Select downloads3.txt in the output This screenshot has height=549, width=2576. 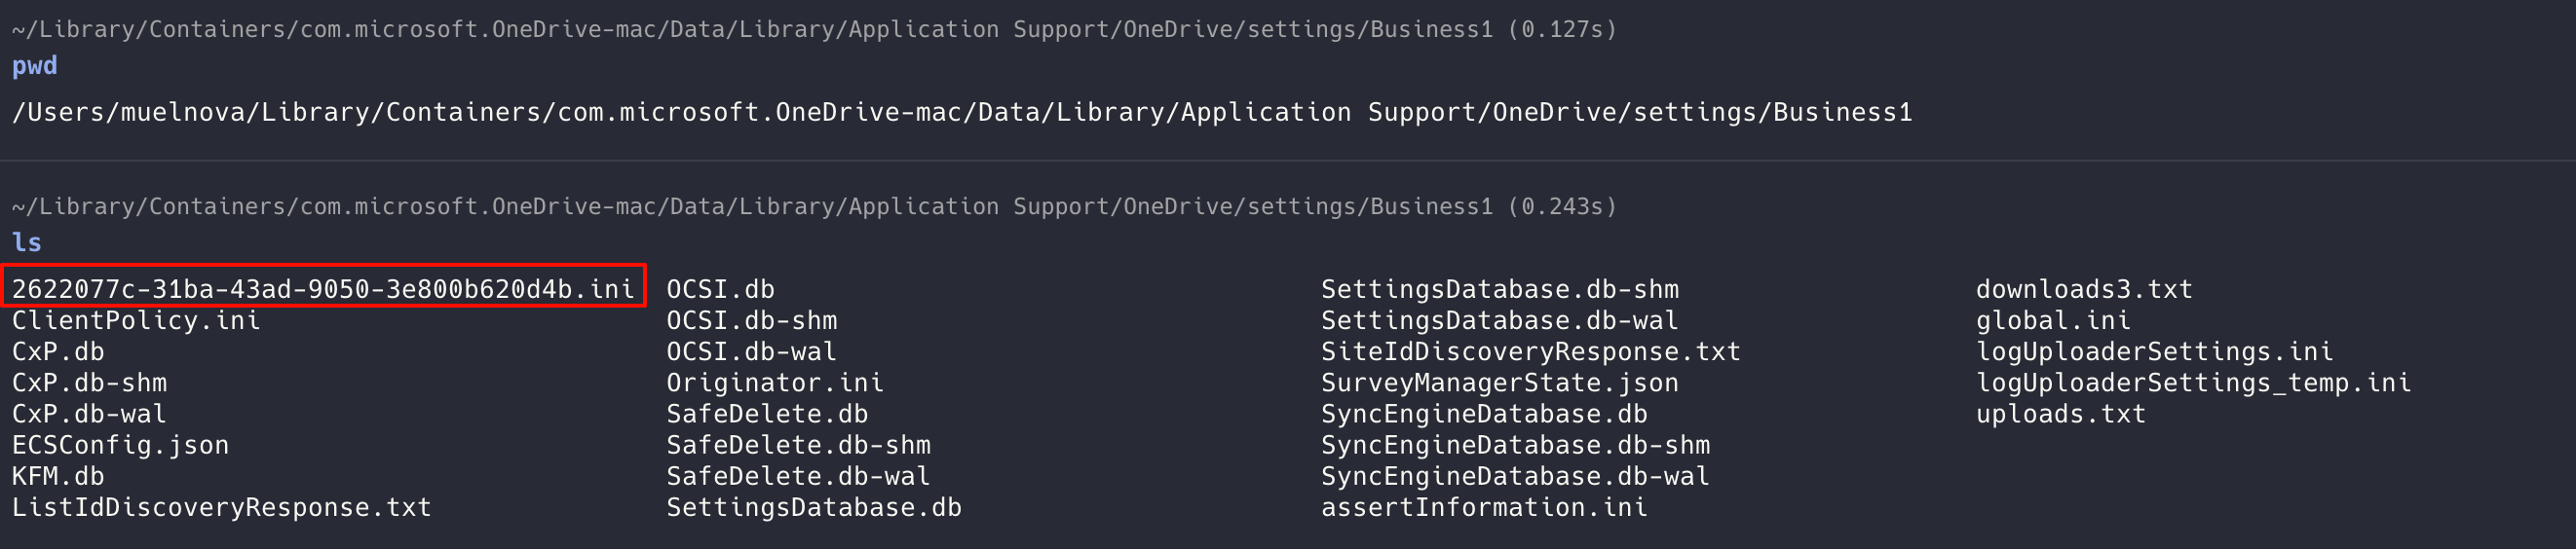pyautogui.click(x=2083, y=289)
